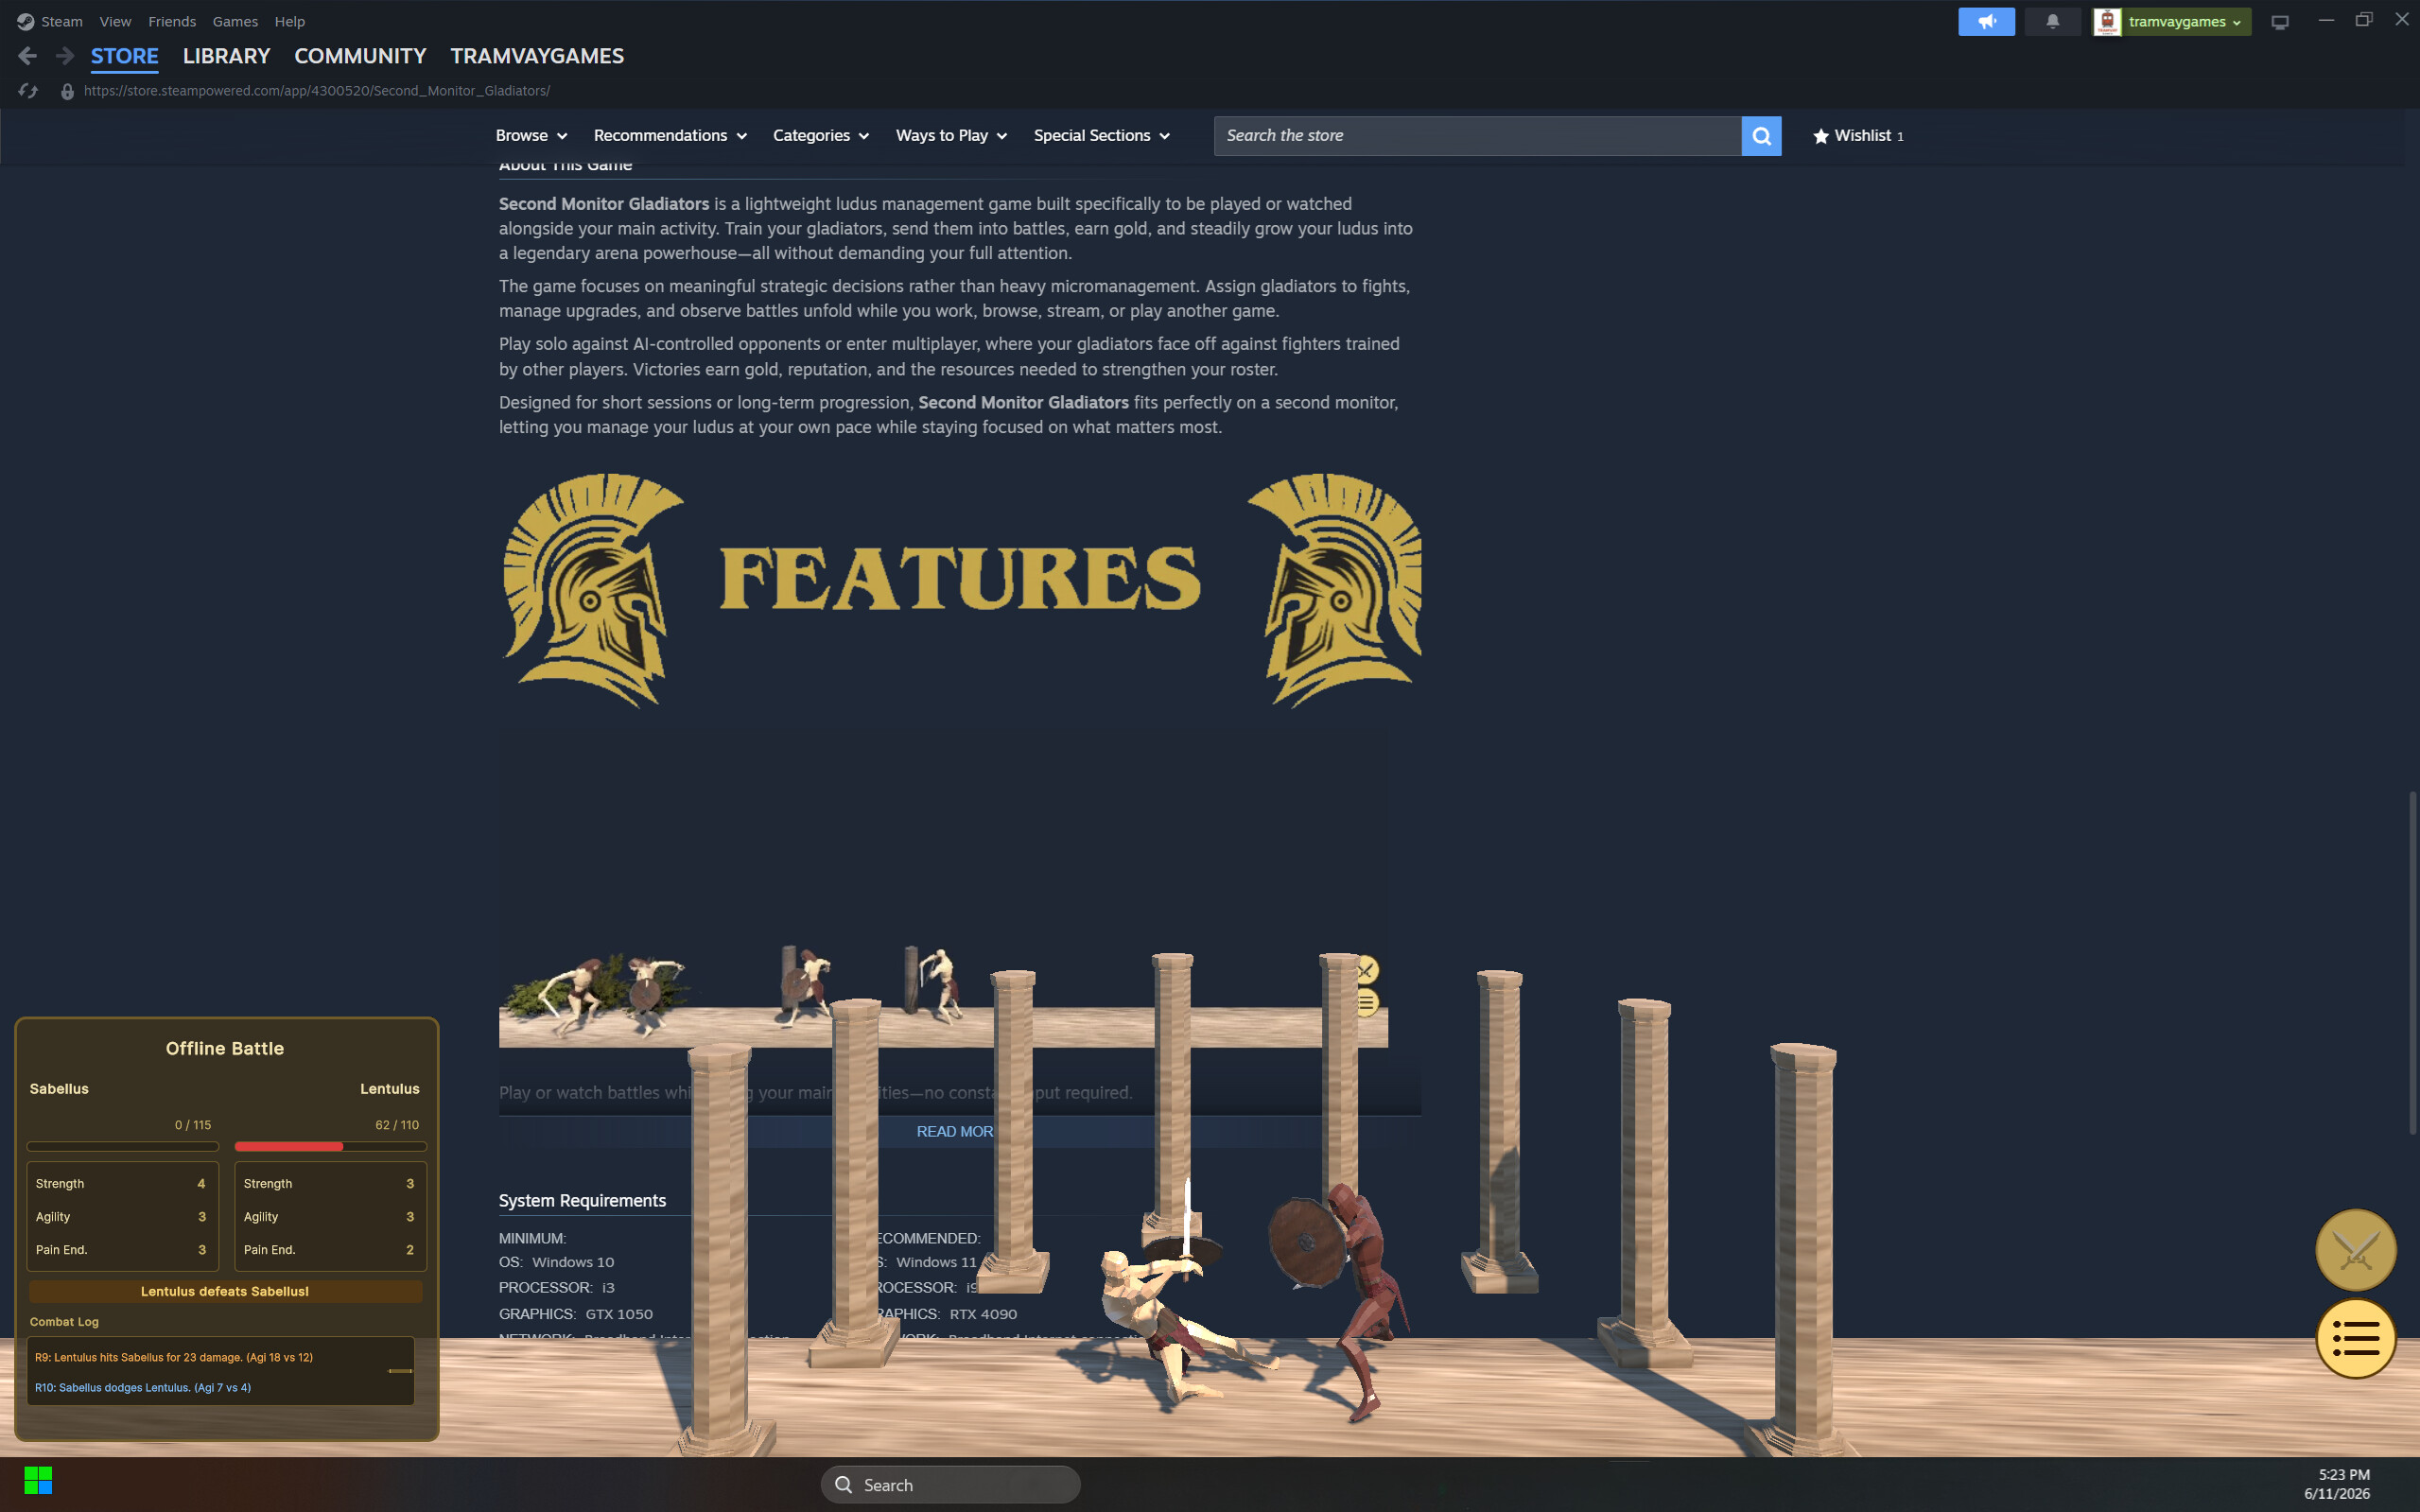Click the Combat Log heading
This screenshot has width=2420, height=1512.
[x=64, y=1321]
